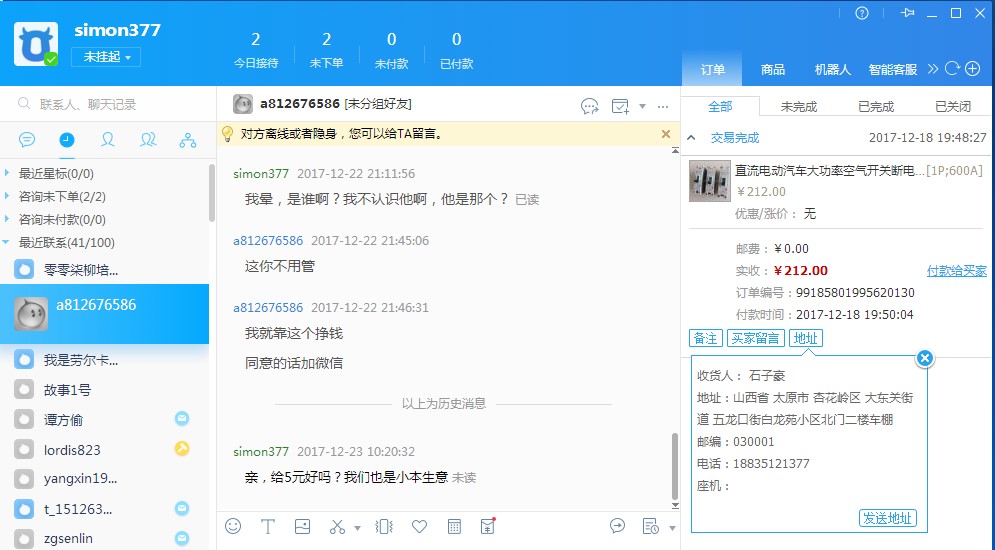Click the 买家留言 button
995x550 pixels.
(755, 338)
